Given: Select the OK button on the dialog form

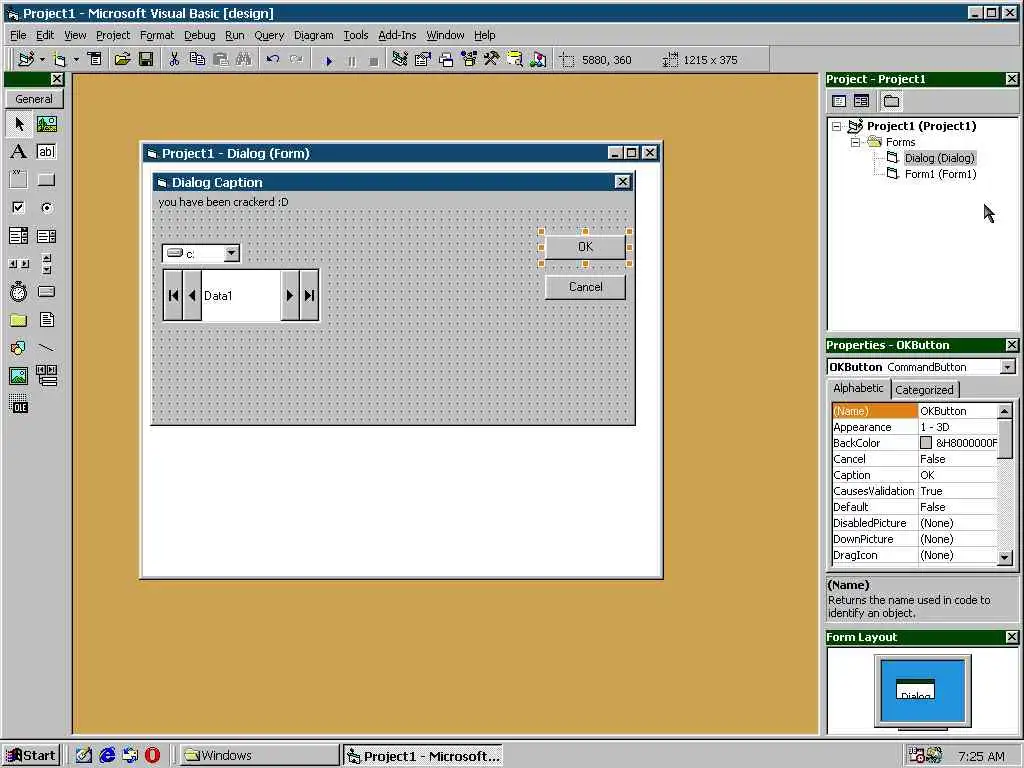Looking at the screenshot, I should click(585, 247).
